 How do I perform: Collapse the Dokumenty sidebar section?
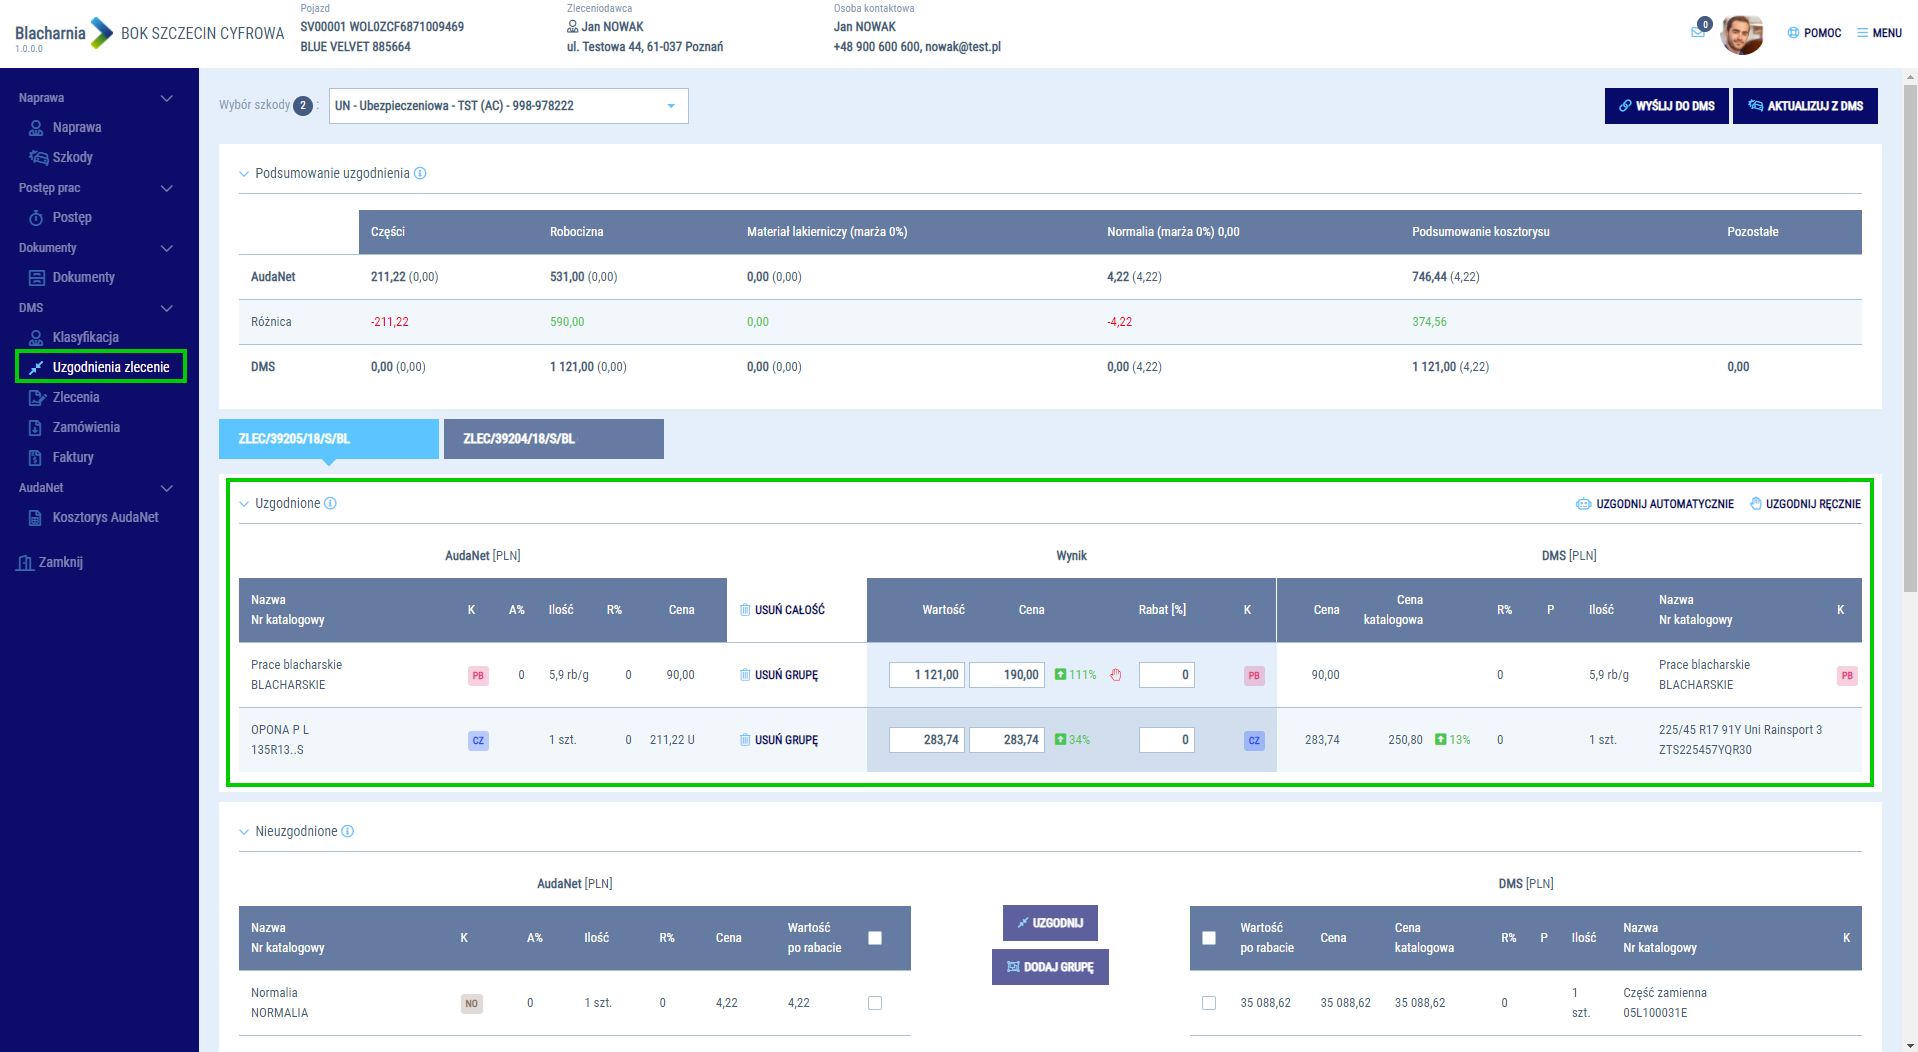click(x=167, y=248)
